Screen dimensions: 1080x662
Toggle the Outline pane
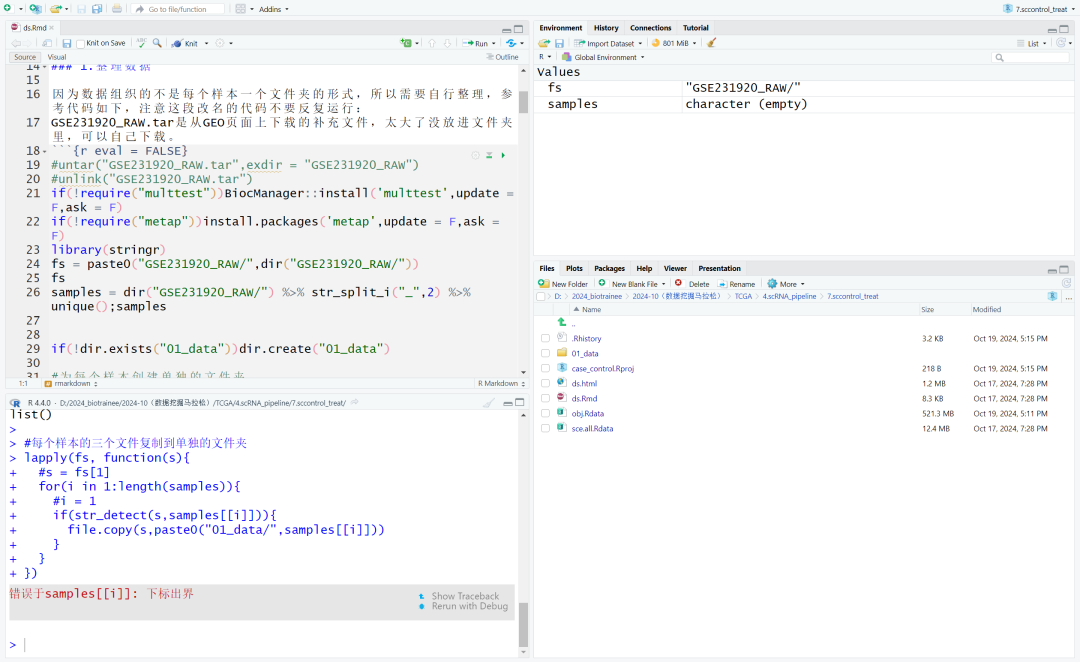(502, 57)
